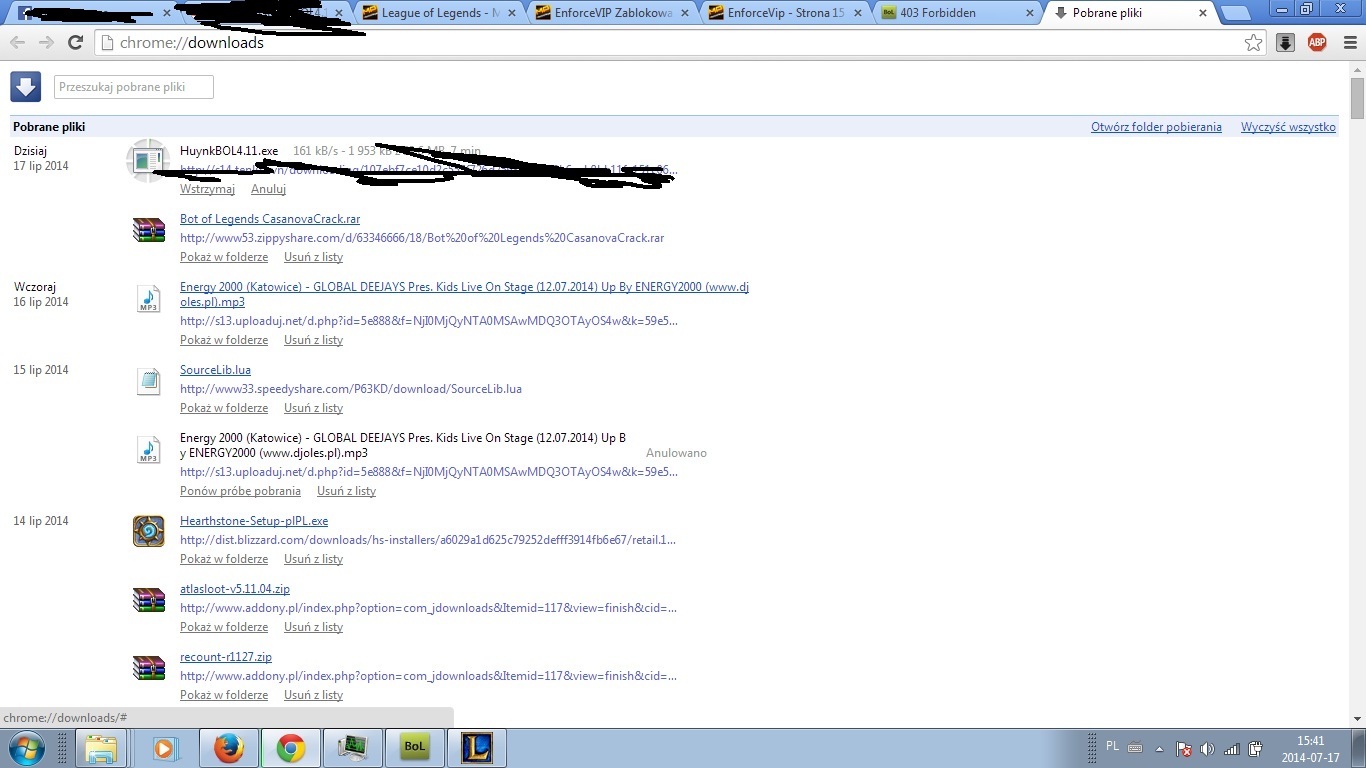
Task: Open the network status tray icon
Action: click(1232, 748)
